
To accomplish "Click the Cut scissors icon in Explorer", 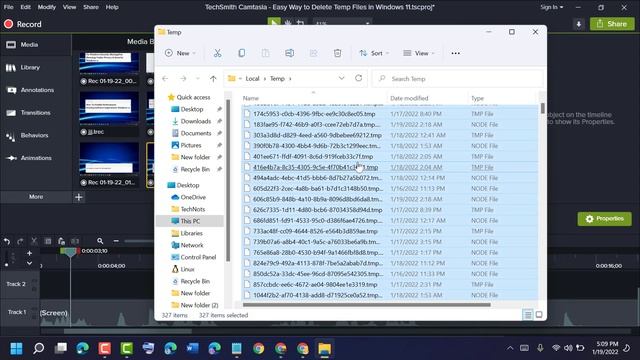I will pyautogui.click(x=217, y=53).
